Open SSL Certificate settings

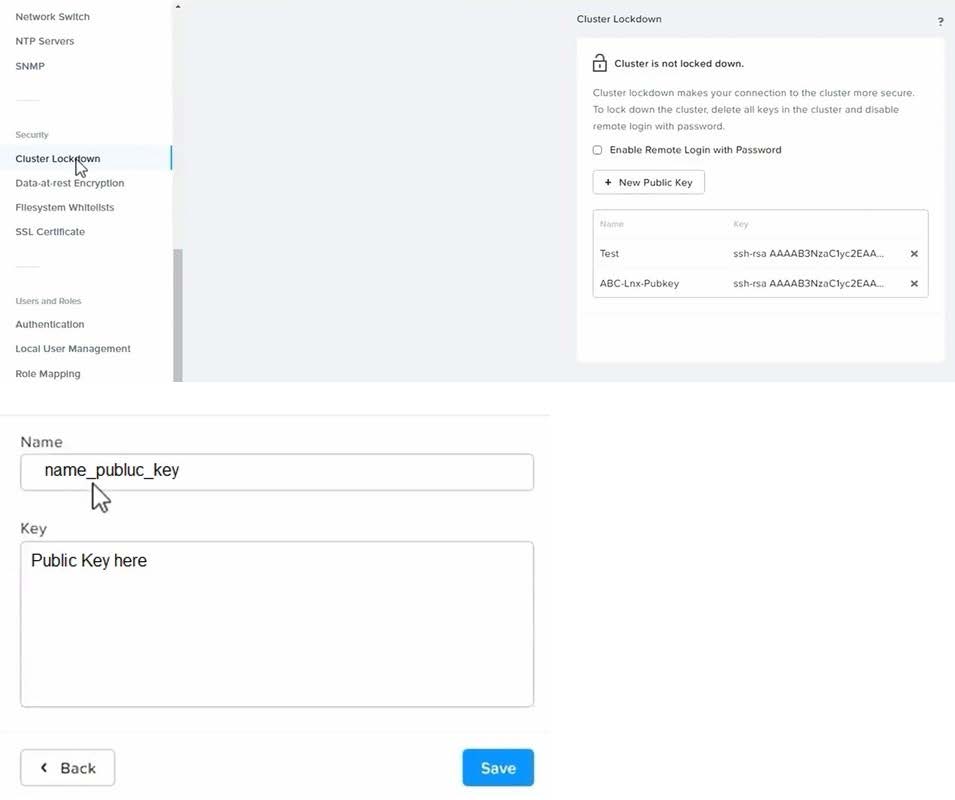point(50,232)
